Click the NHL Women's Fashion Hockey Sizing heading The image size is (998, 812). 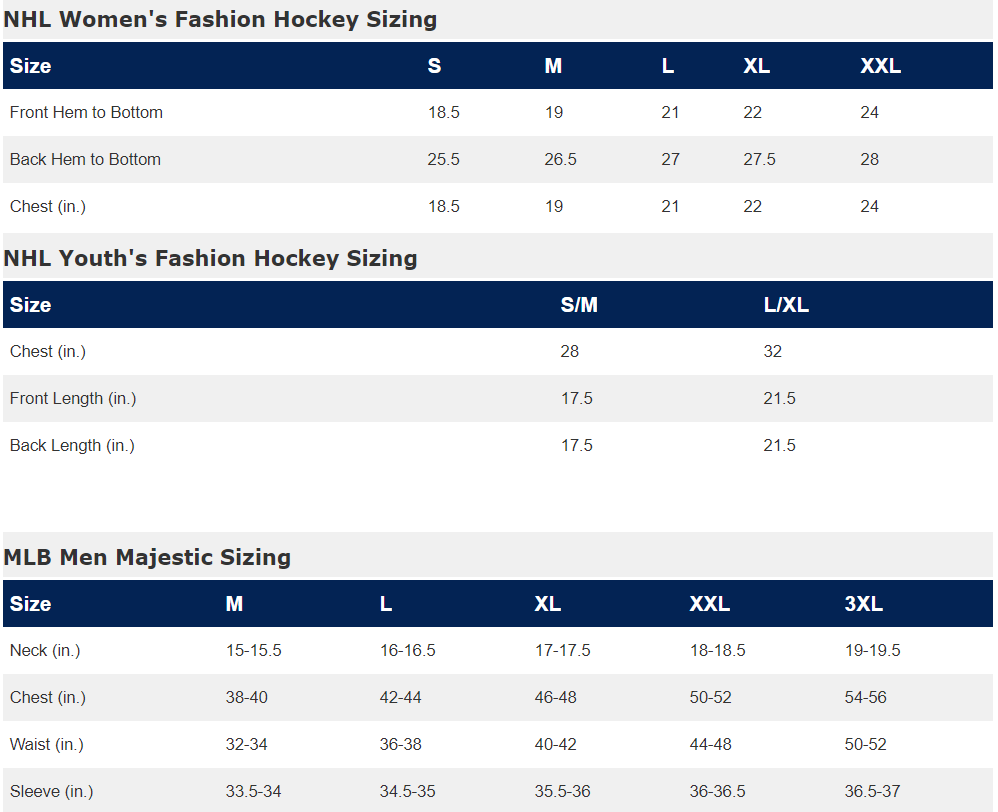[220, 19]
